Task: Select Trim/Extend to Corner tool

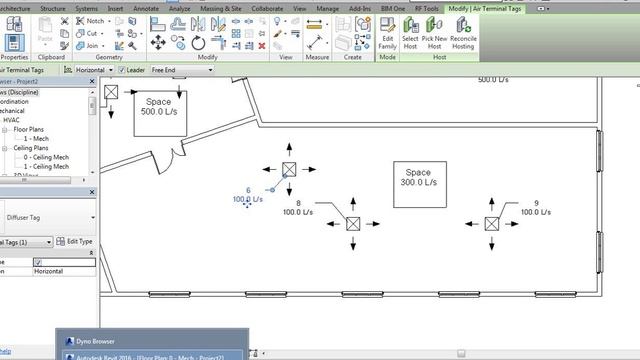Action: 219,42
